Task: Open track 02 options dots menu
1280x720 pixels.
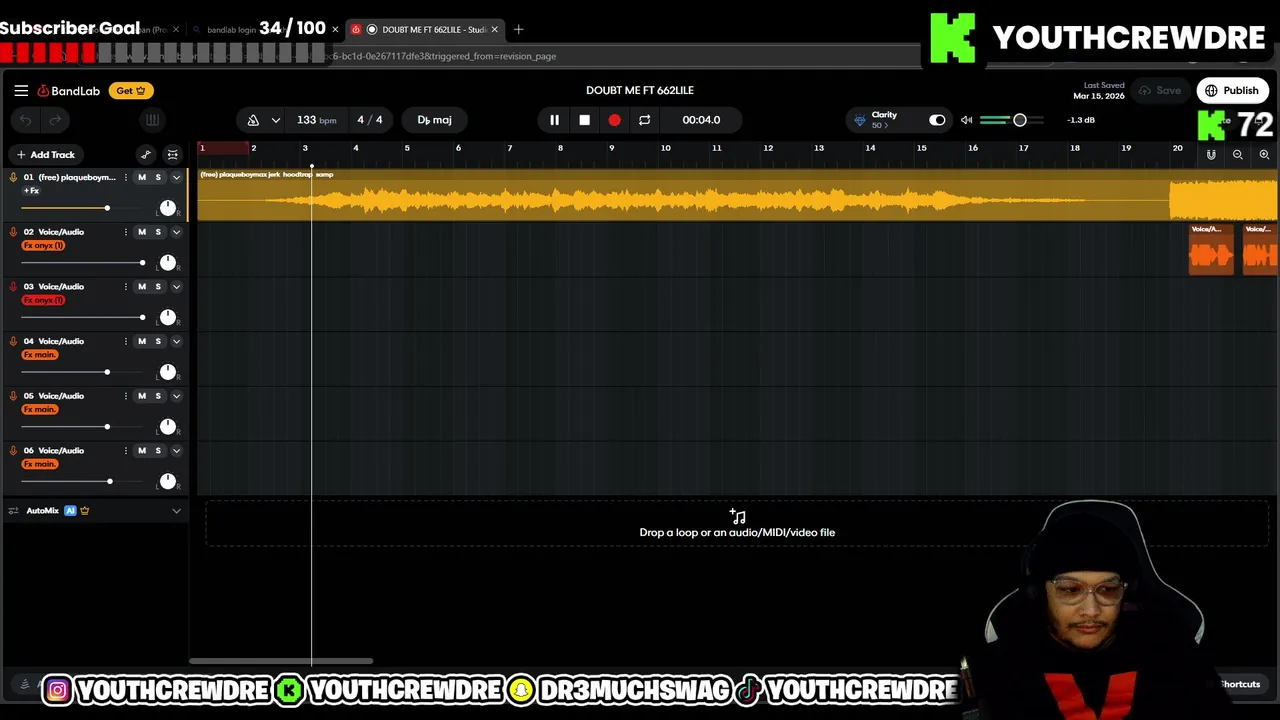Action: coord(125,232)
